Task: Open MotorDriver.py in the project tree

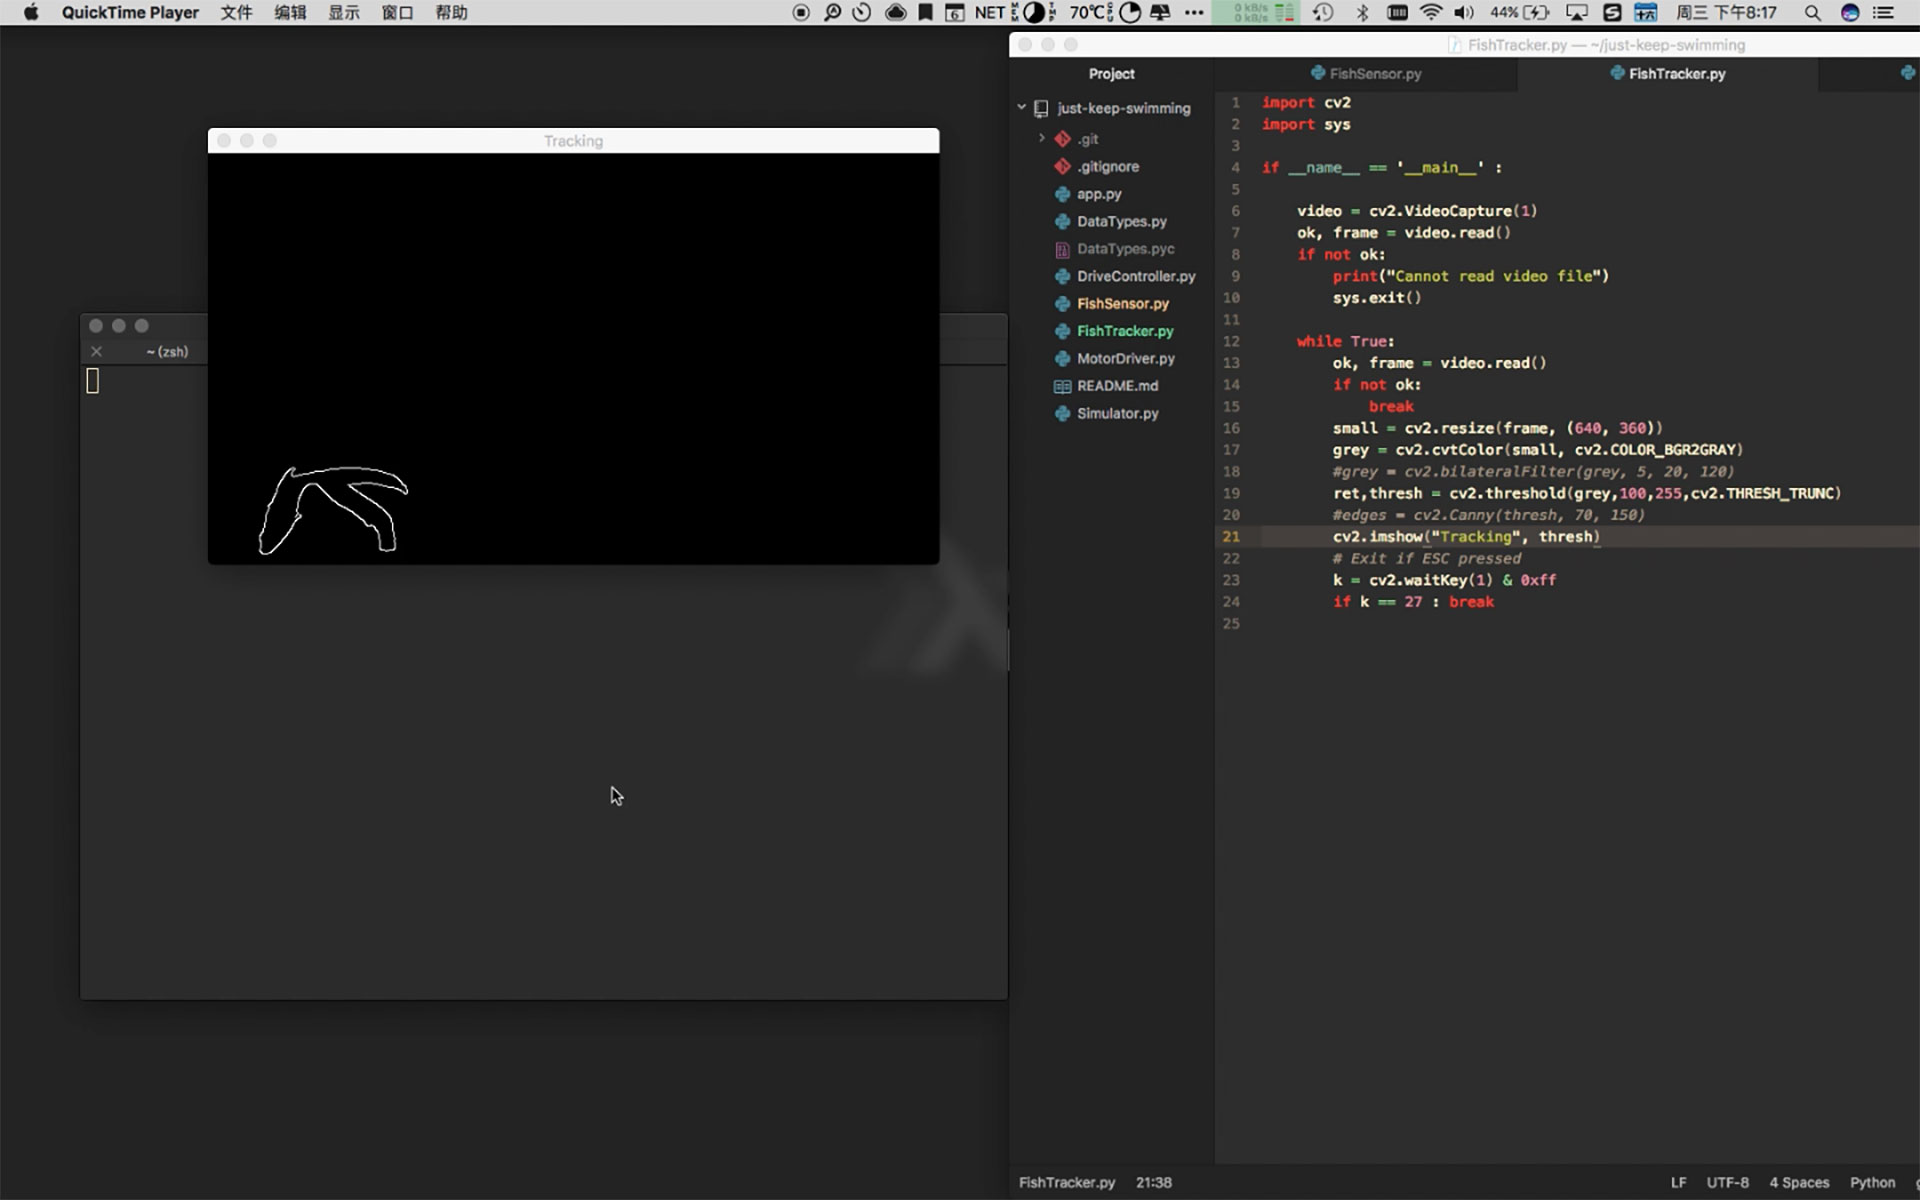Action: click(x=1125, y=358)
